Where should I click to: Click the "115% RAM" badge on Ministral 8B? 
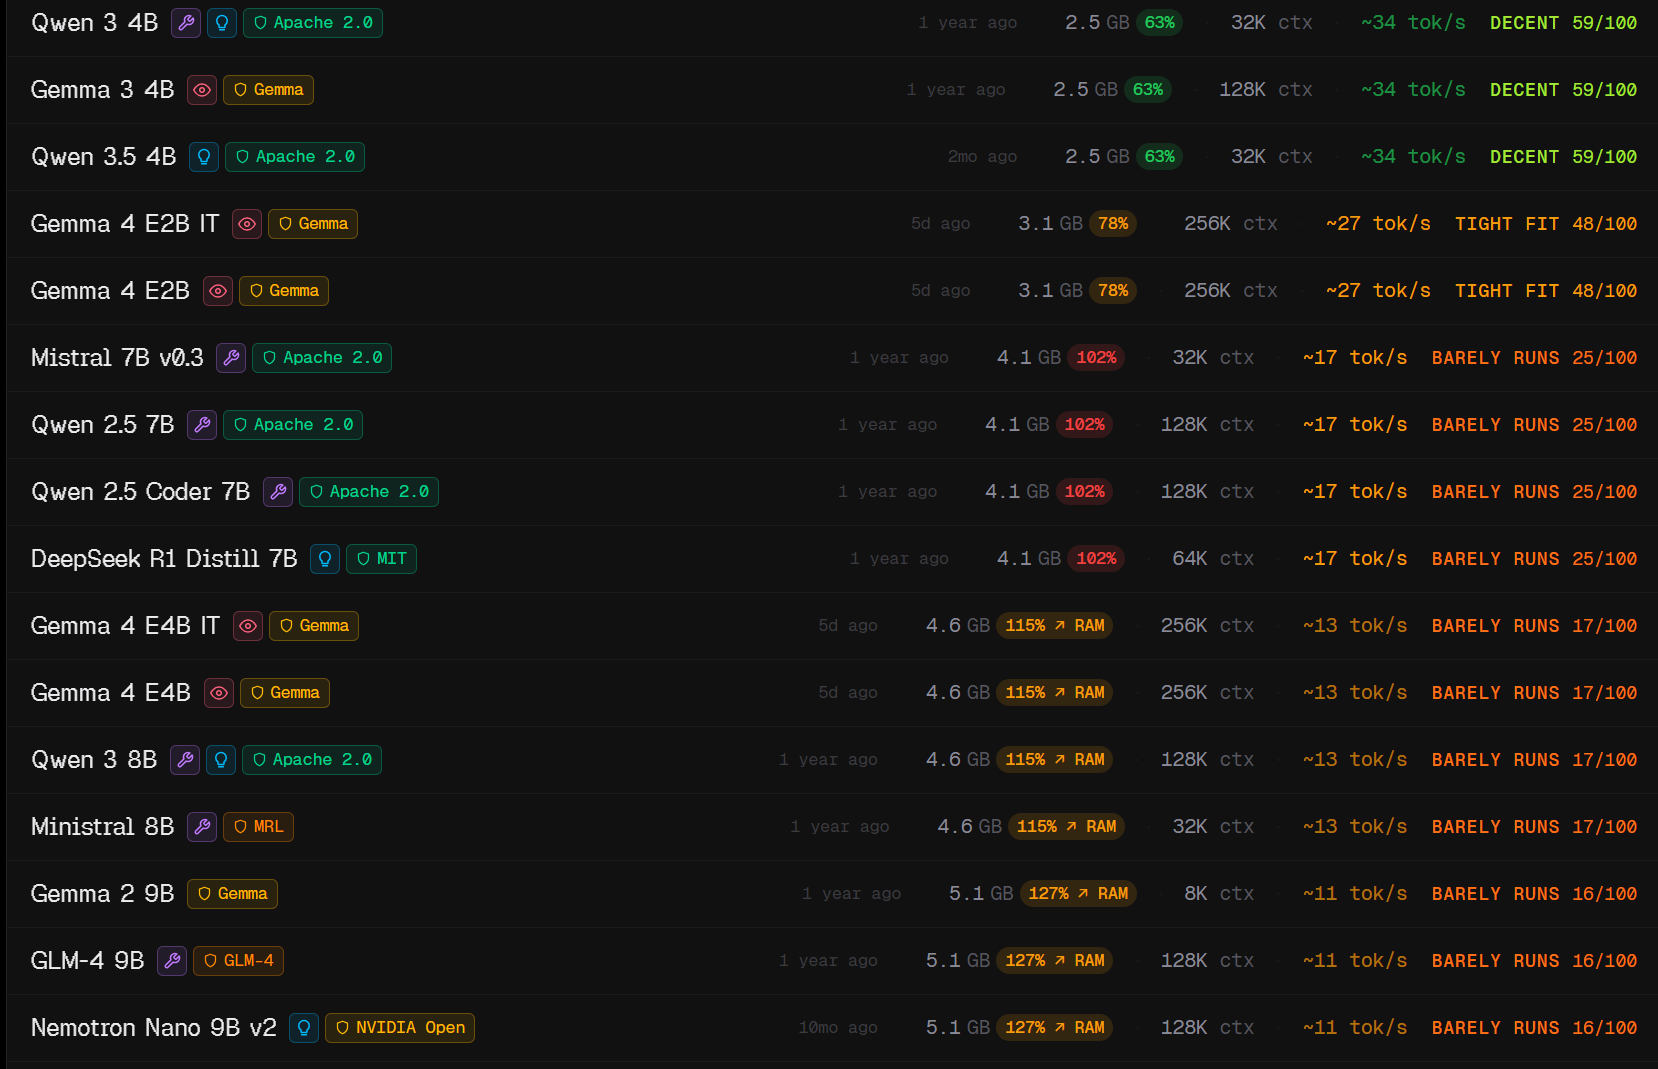point(1066,827)
